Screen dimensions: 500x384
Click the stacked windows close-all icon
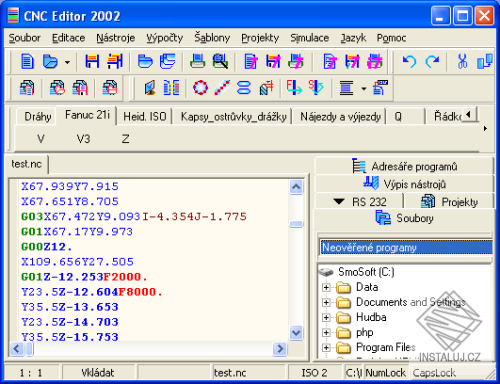pos(168,62)
